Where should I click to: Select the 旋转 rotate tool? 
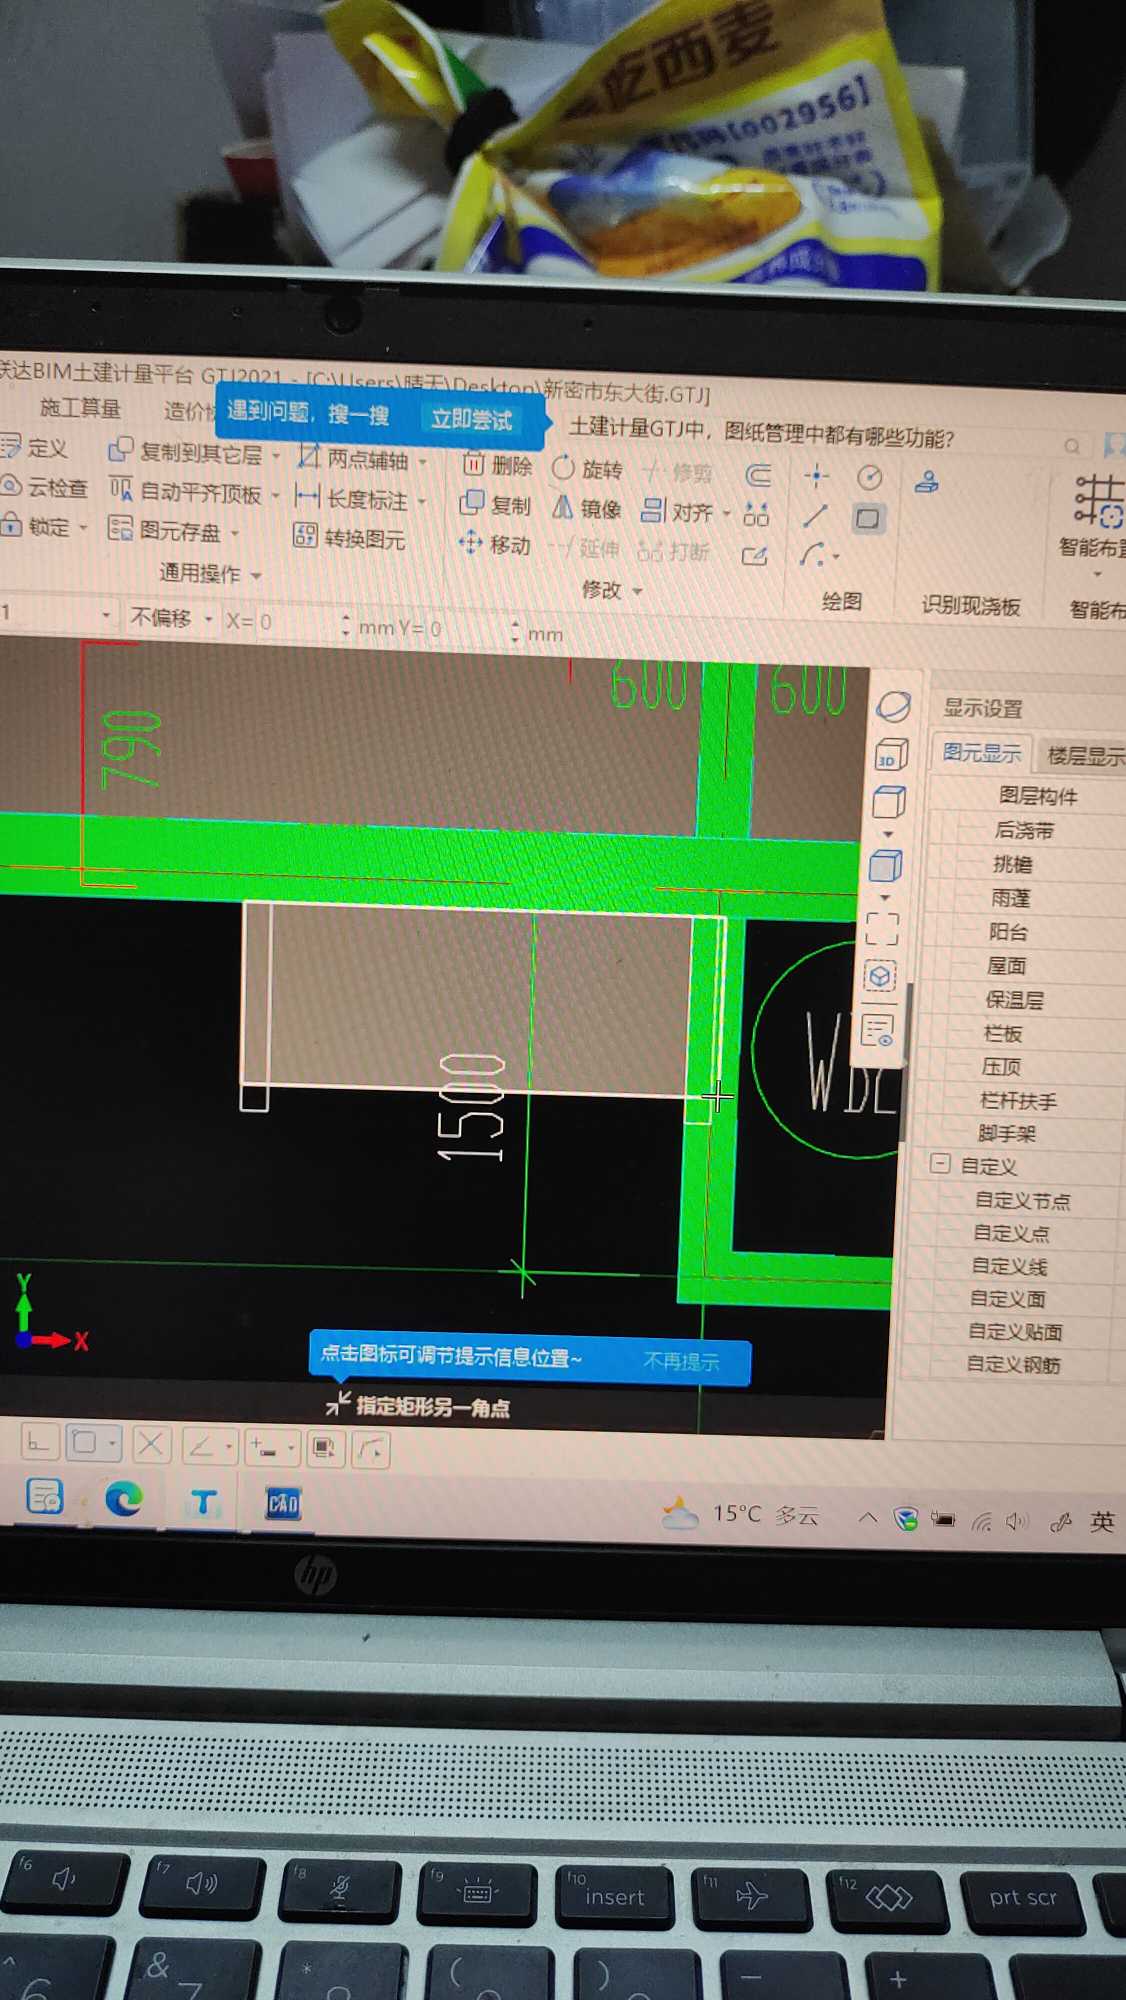point(587,469)
